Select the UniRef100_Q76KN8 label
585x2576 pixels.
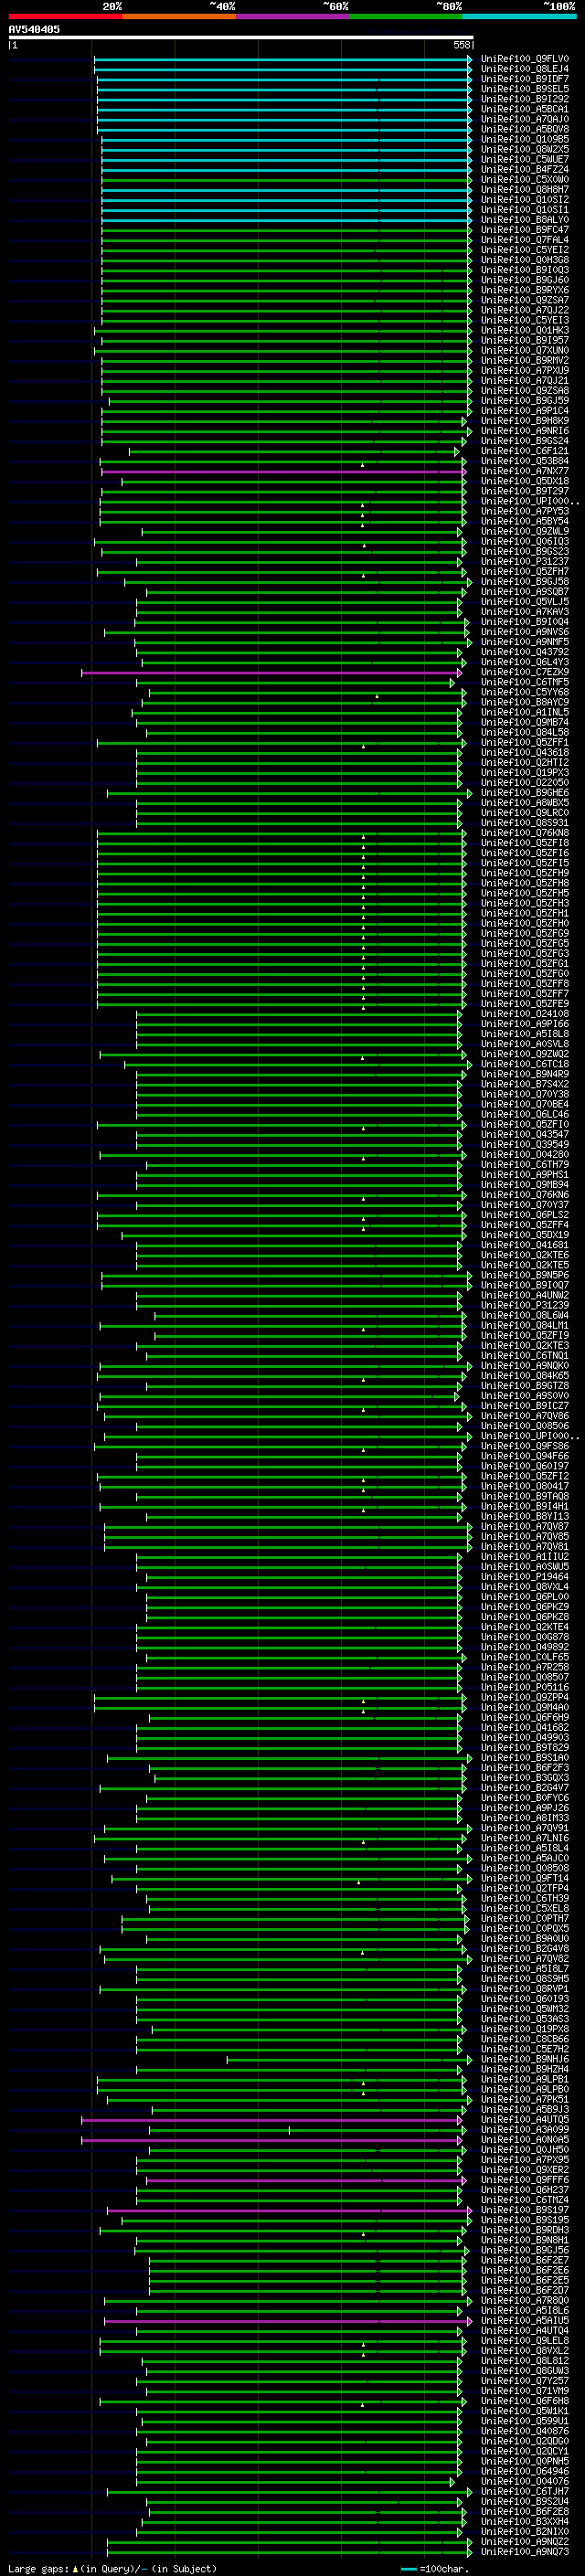coord(524,833)
